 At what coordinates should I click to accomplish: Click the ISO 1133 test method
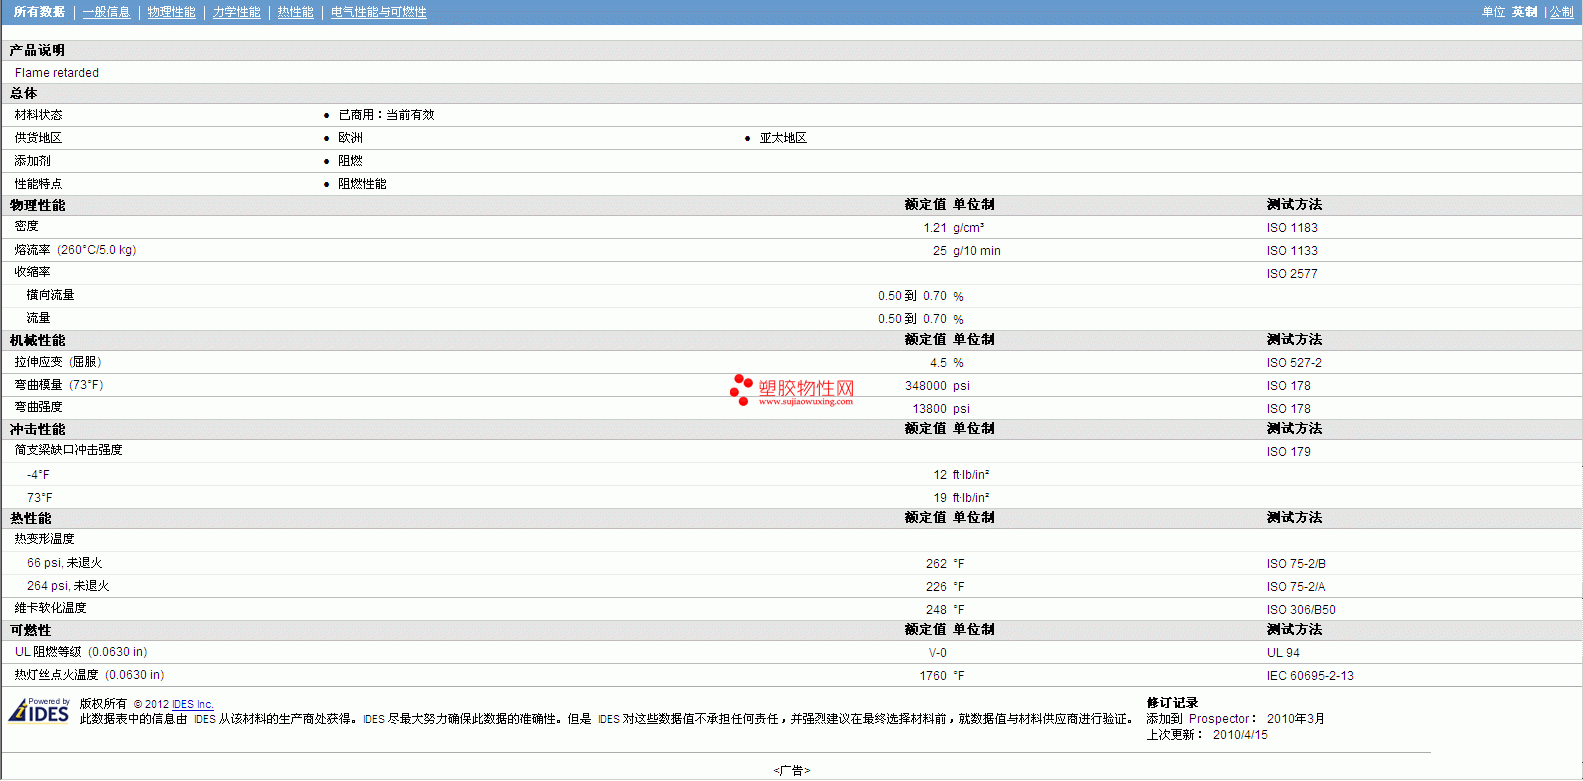pos(1292,251)
